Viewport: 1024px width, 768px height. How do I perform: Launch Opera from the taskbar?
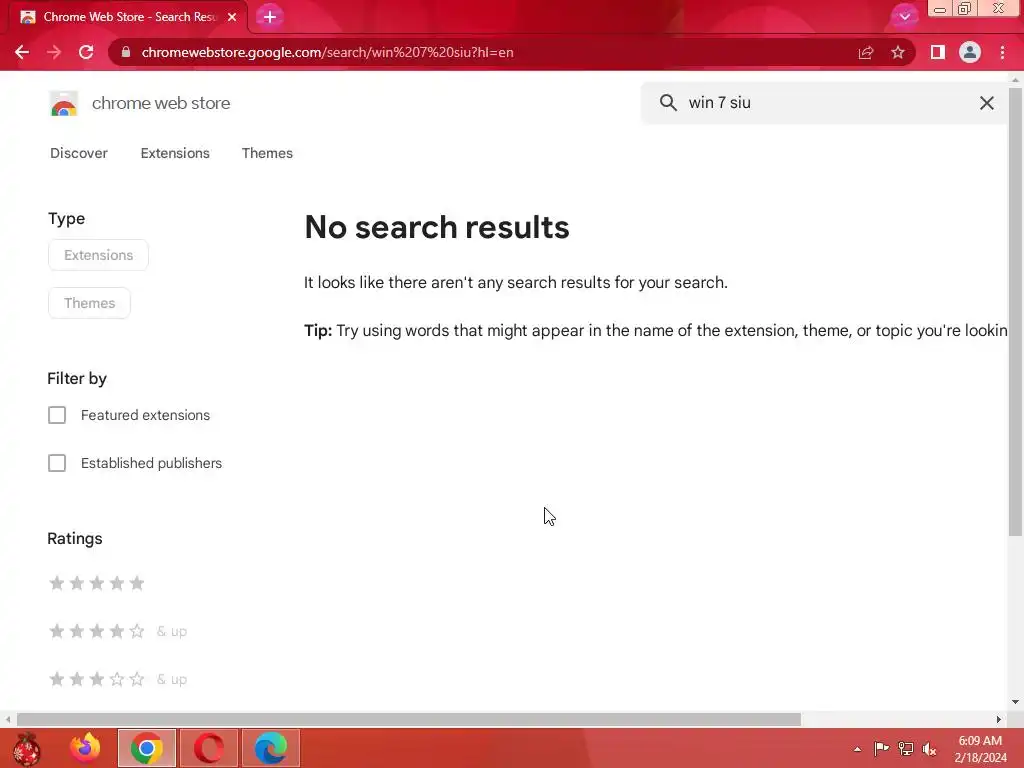tap(209, 748)
